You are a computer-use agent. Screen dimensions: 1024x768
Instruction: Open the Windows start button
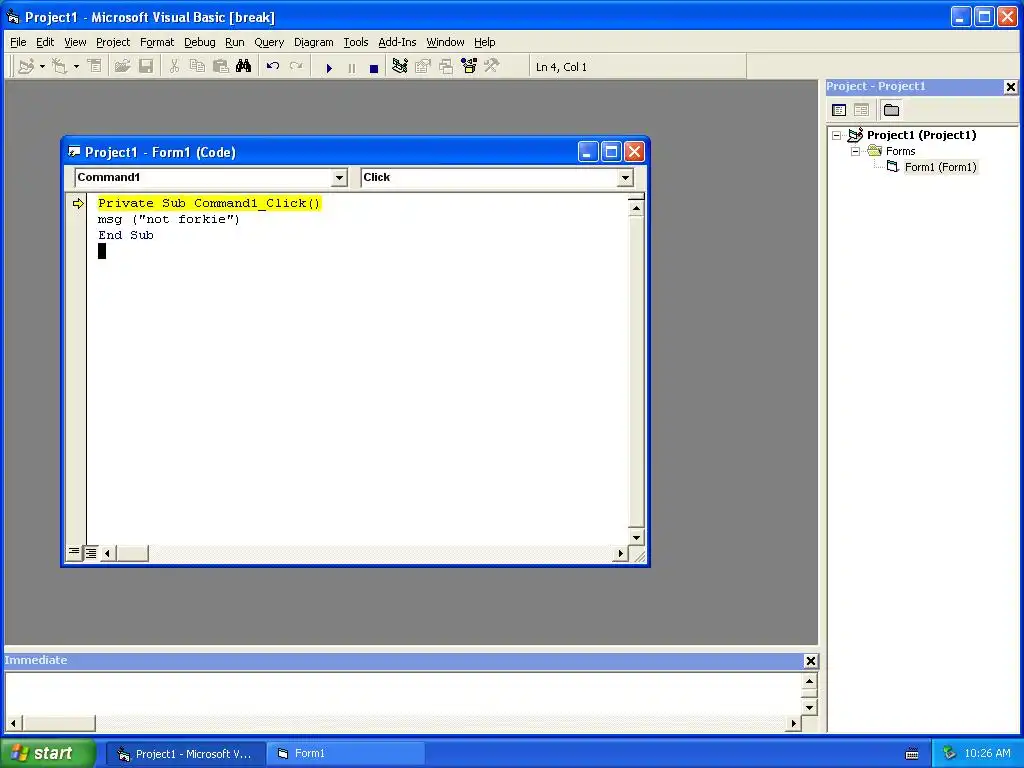pyautogui.click(x=48, y=753)
